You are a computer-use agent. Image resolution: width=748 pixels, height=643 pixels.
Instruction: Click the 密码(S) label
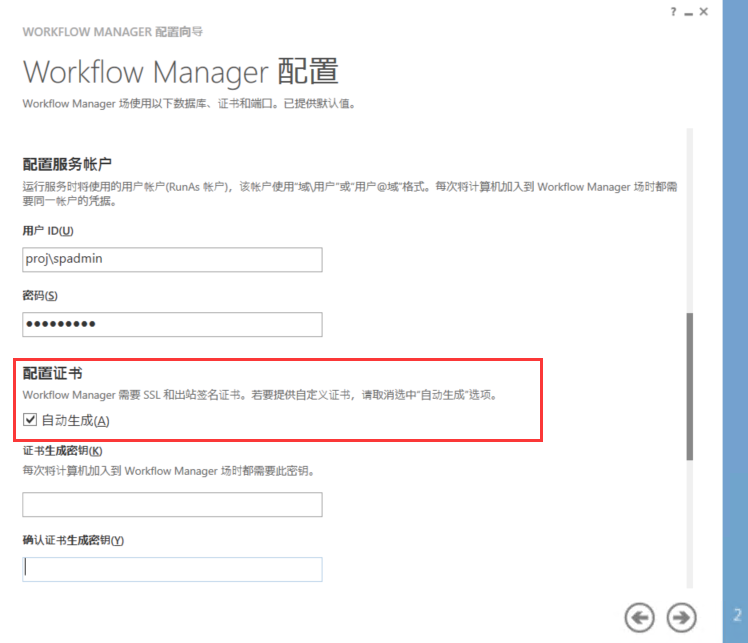(x=40, y=296)
